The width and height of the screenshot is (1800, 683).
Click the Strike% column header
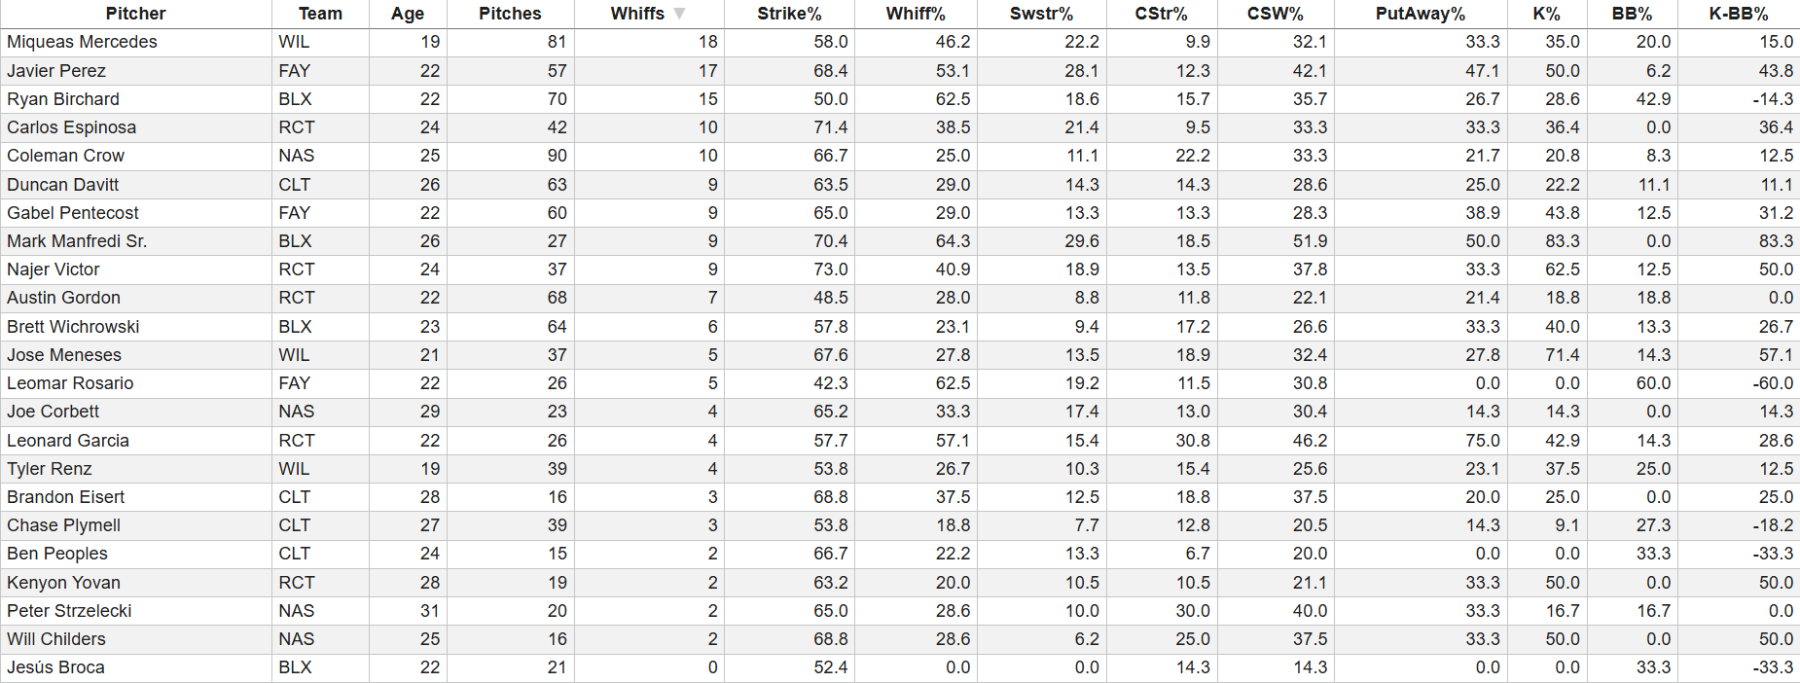coord(789,14)
